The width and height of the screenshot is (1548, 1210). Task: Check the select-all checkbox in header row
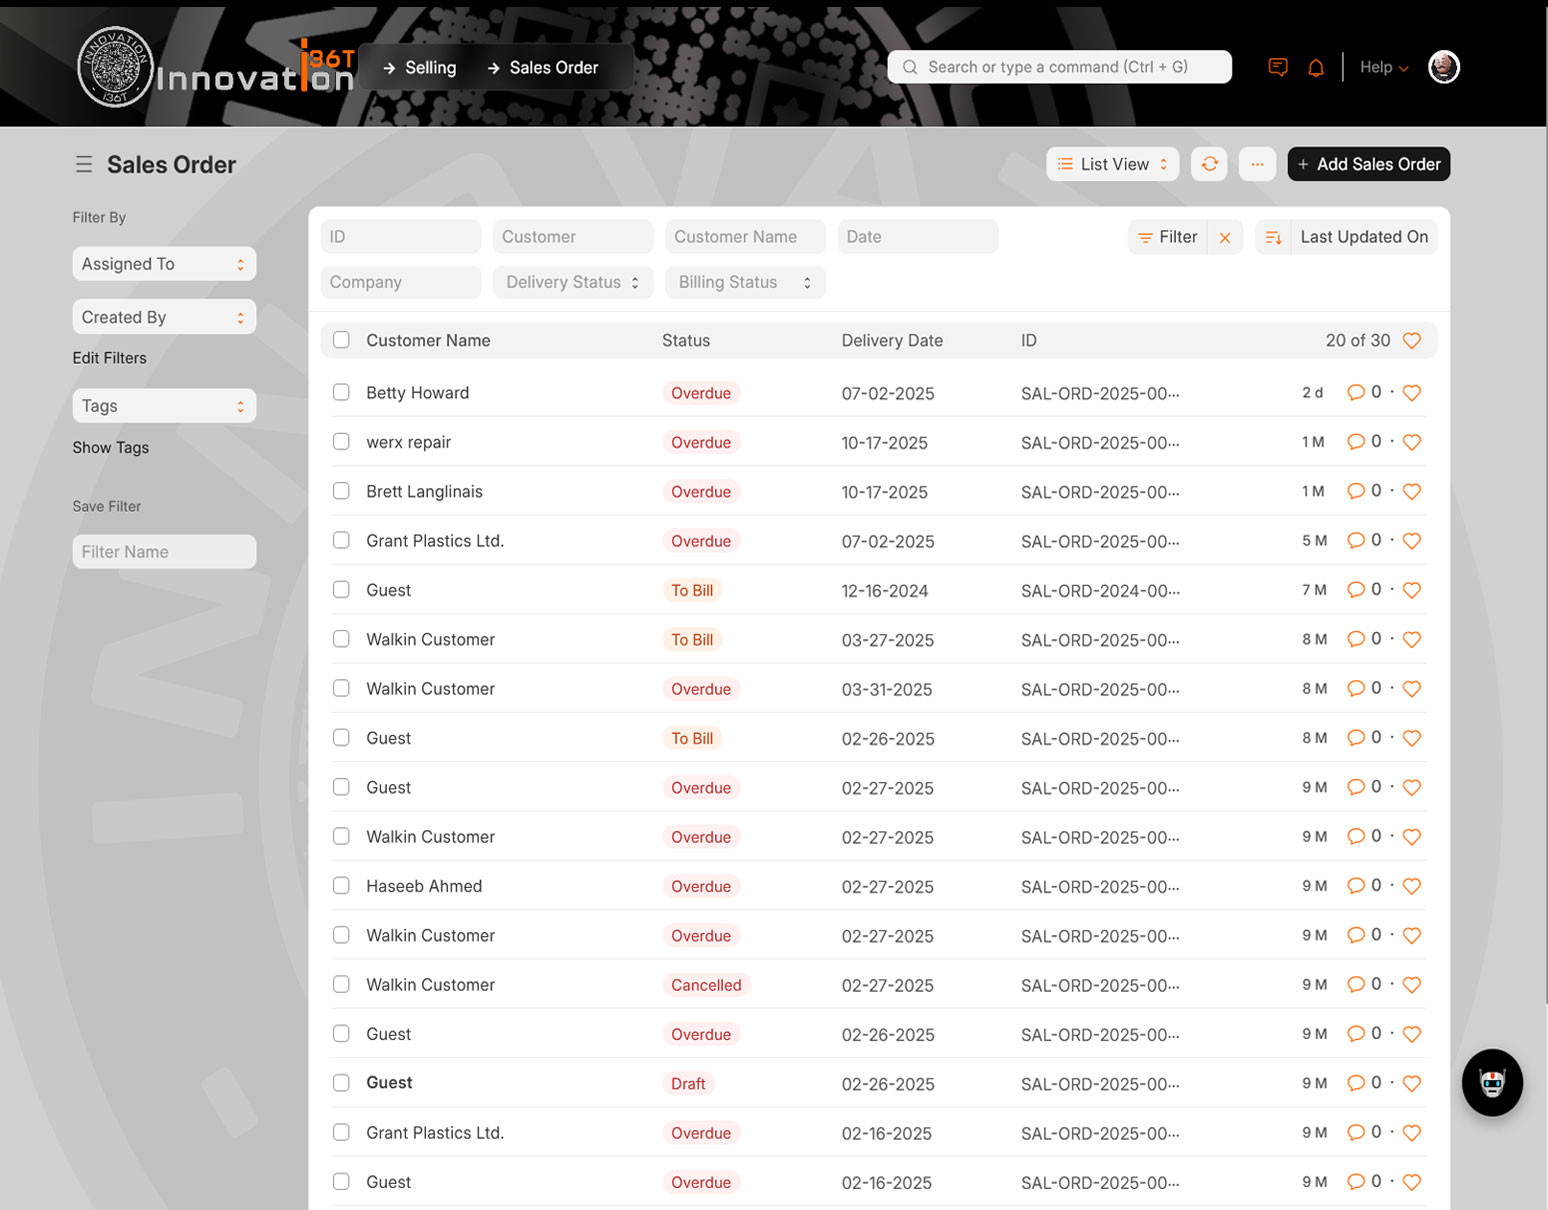pos(341,340)
